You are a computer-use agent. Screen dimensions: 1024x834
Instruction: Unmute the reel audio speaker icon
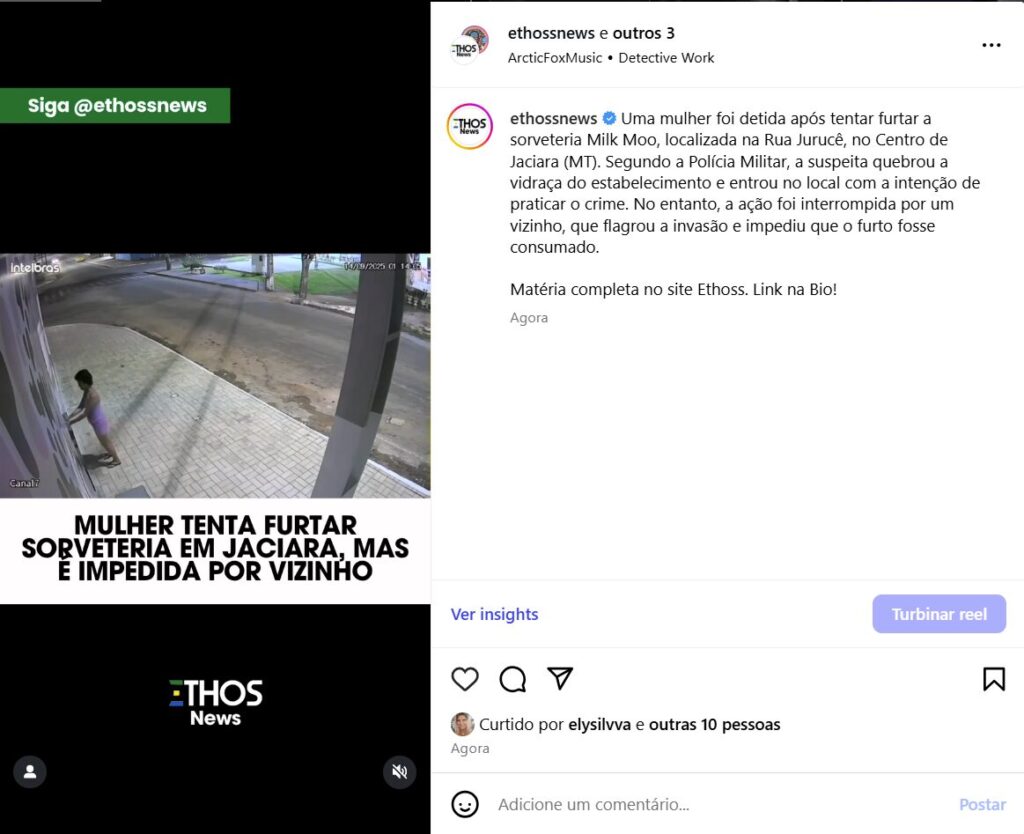point(399,772)
